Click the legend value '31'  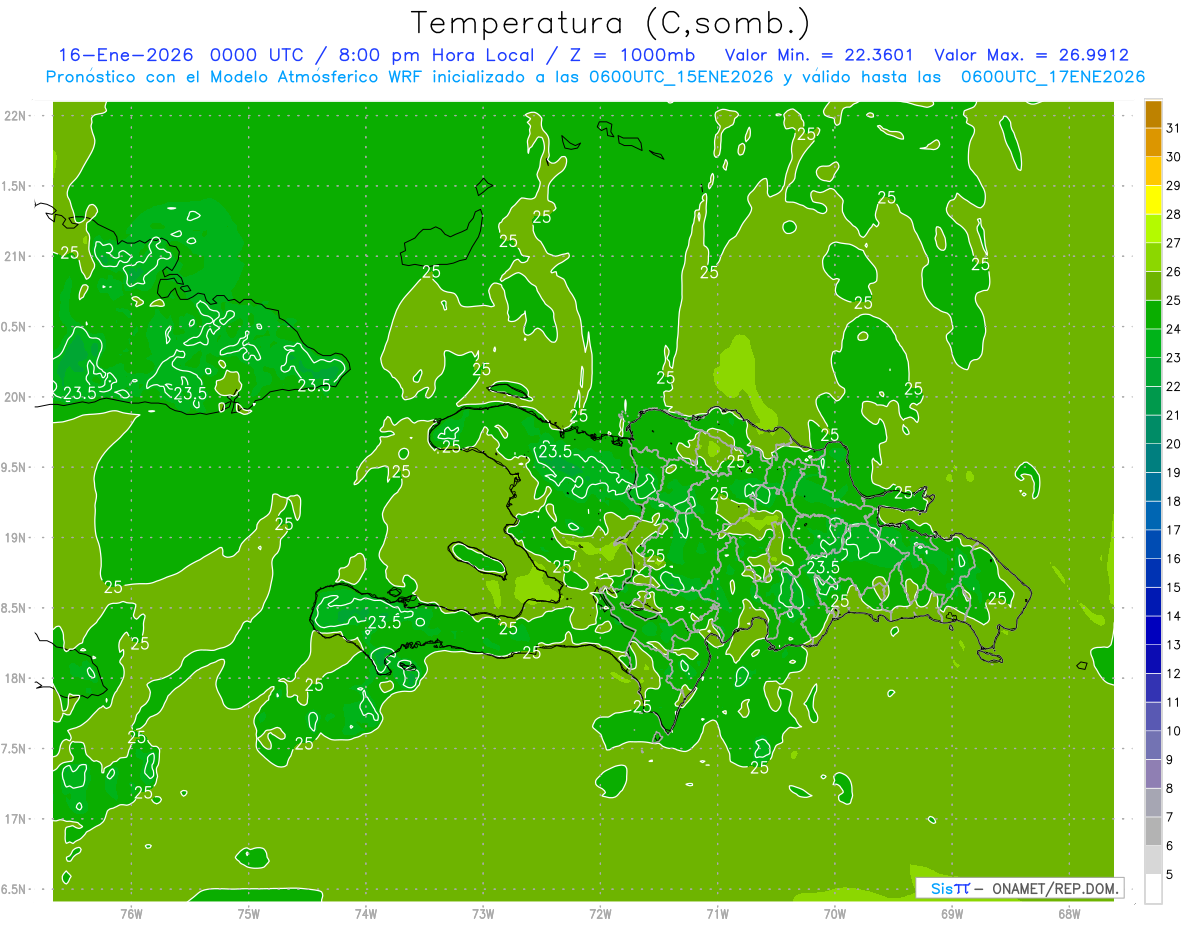[x=1173, y=128]
